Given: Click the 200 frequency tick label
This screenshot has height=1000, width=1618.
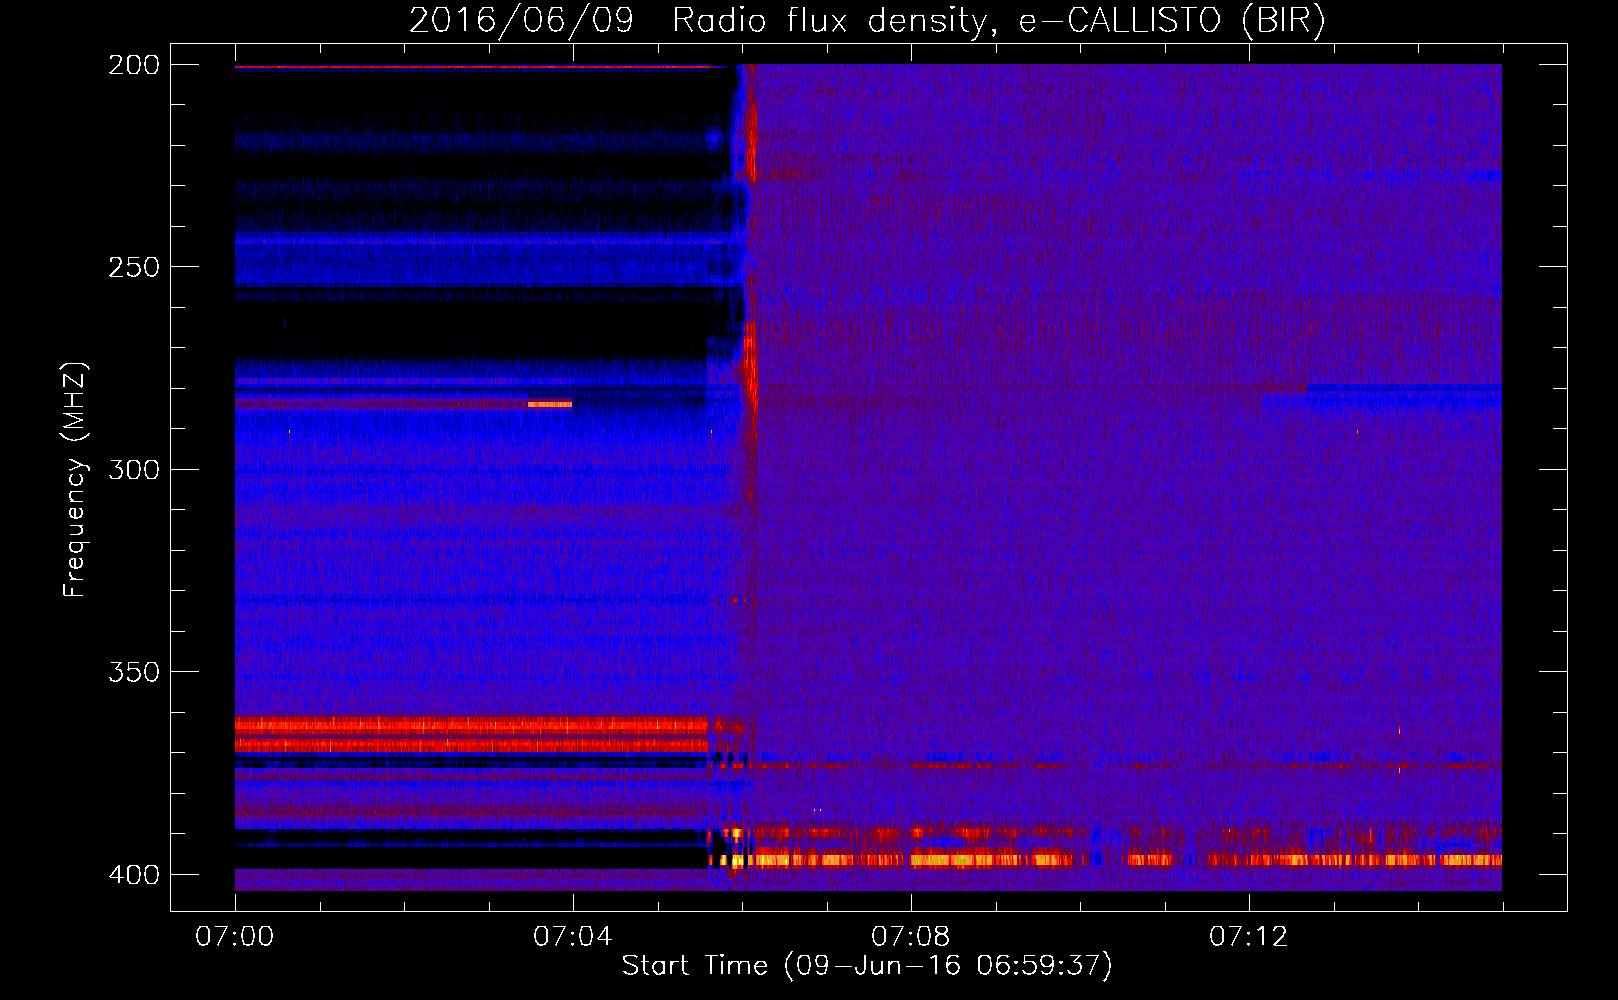Looking at the screenshot, I should pyautogui.click(x=134, y=65).
